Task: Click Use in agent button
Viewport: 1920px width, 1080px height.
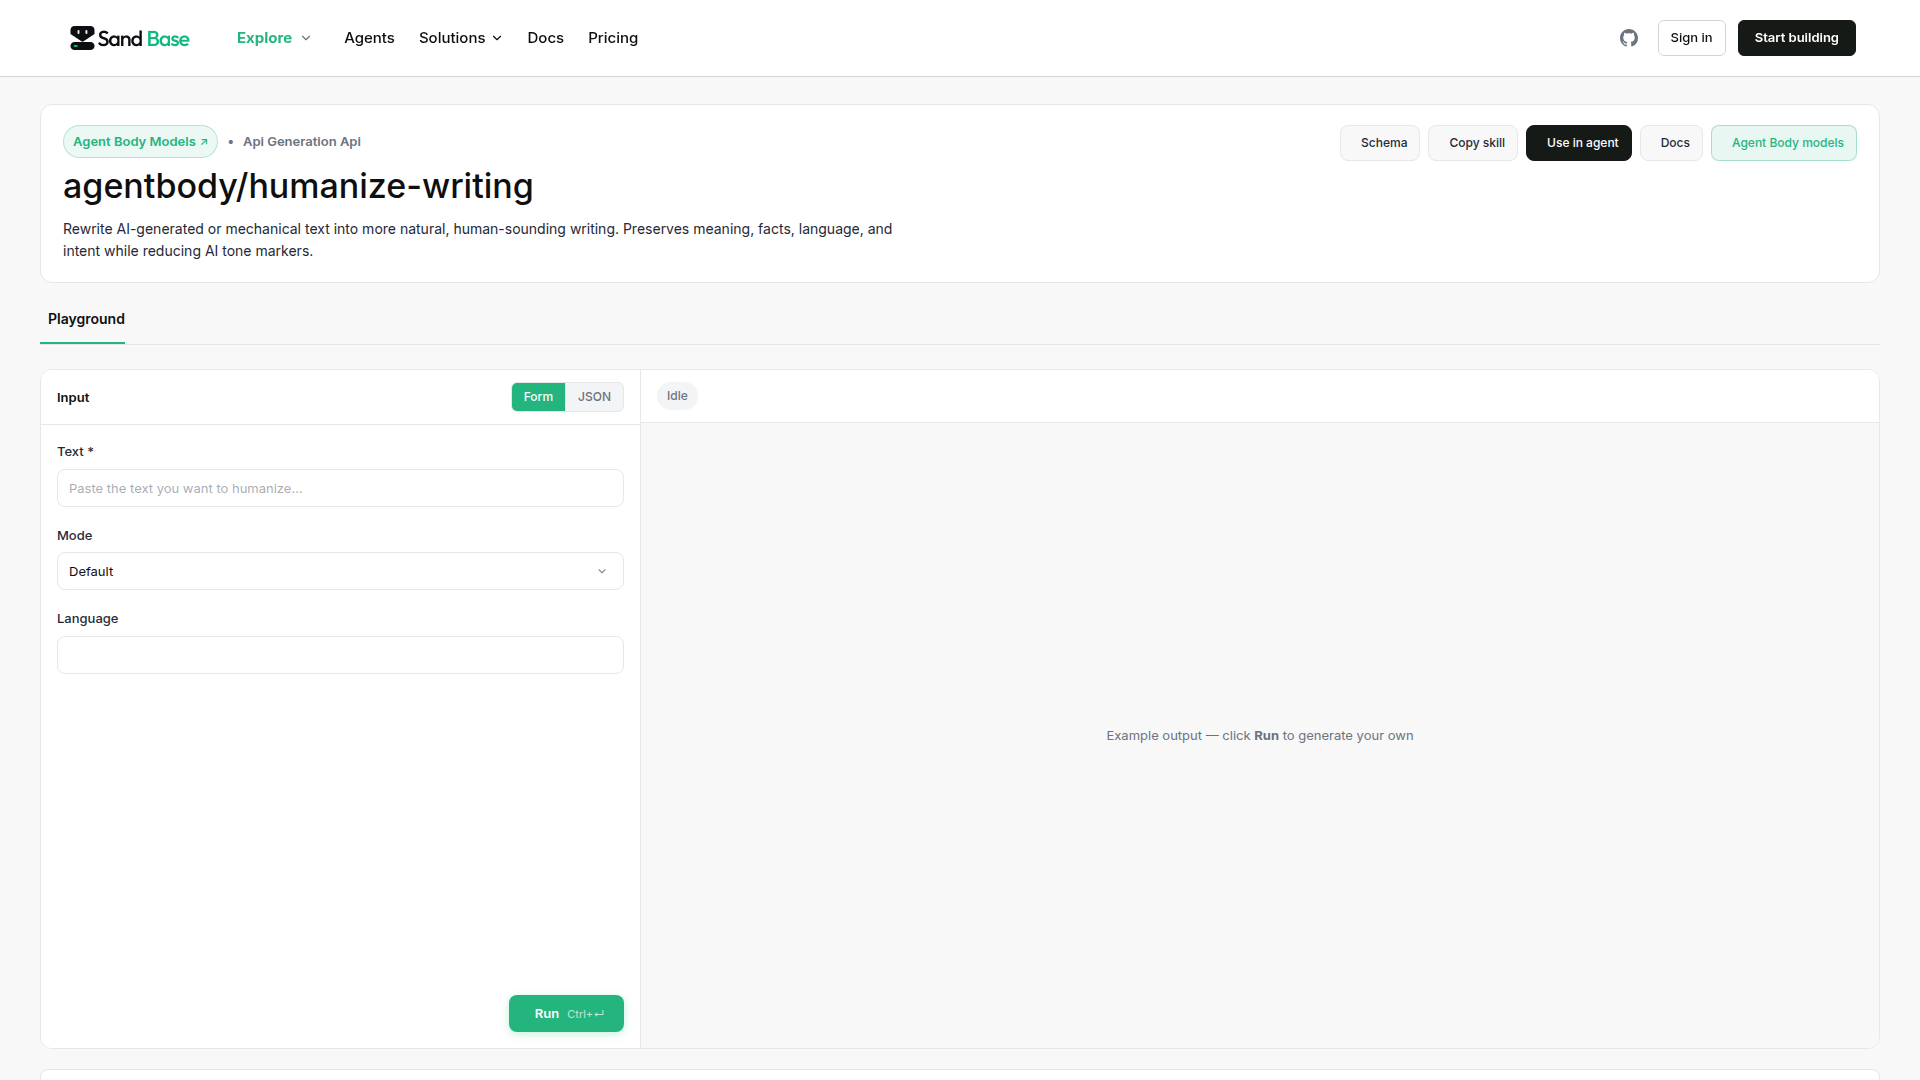Action: [1579, 143]
